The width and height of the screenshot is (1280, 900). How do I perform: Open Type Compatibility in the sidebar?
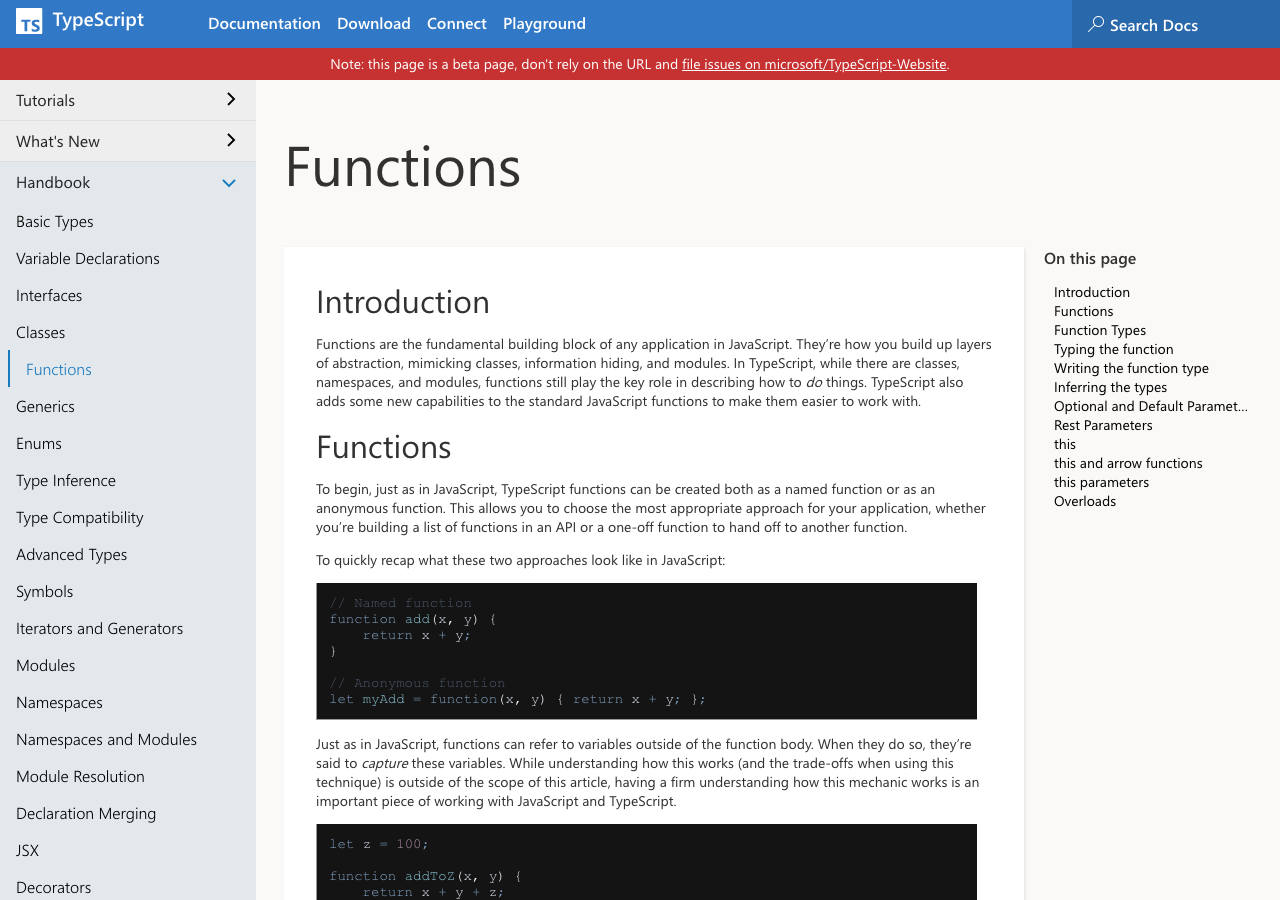(x=80, y=517)
